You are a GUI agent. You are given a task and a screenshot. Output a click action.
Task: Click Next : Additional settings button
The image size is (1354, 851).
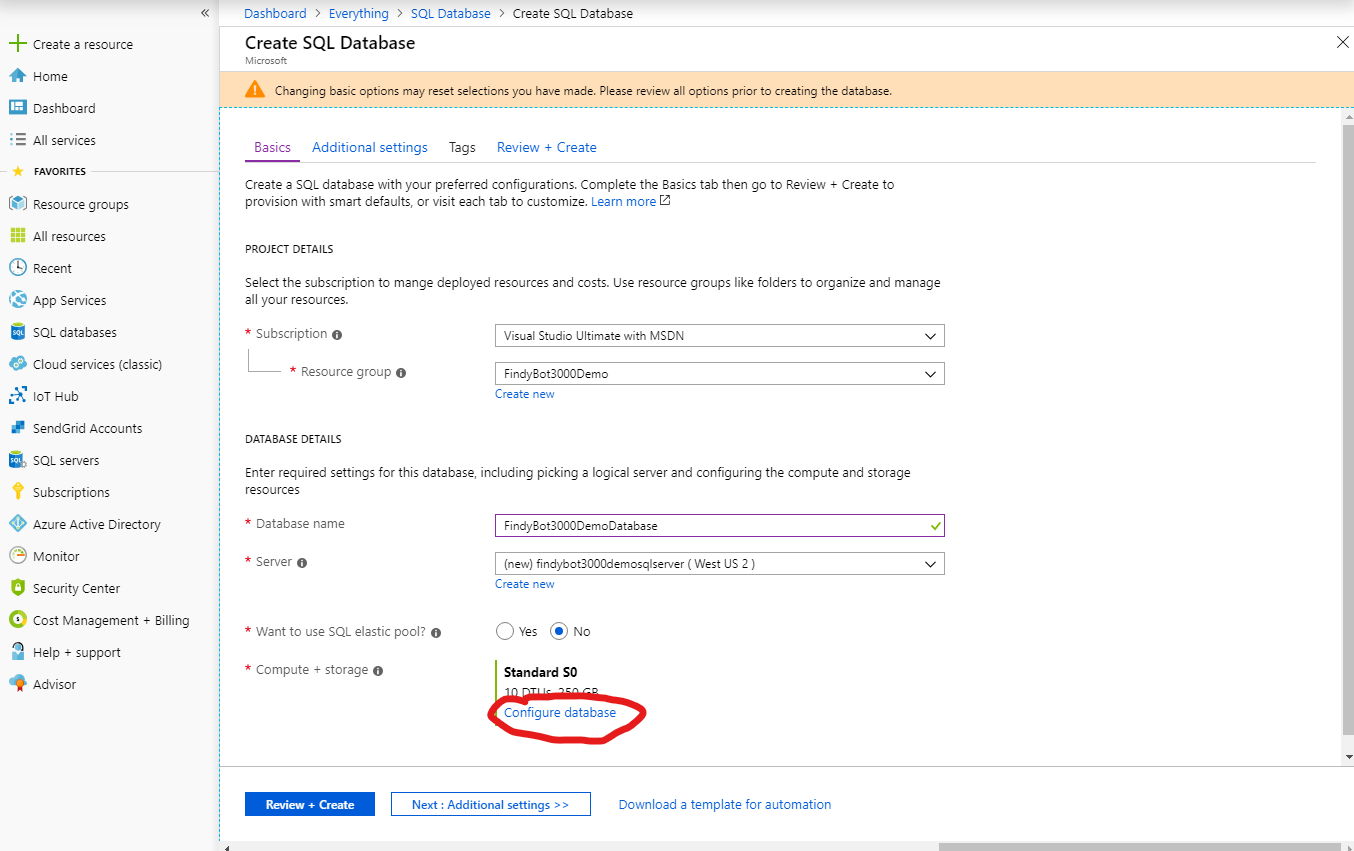pos(490,804)
